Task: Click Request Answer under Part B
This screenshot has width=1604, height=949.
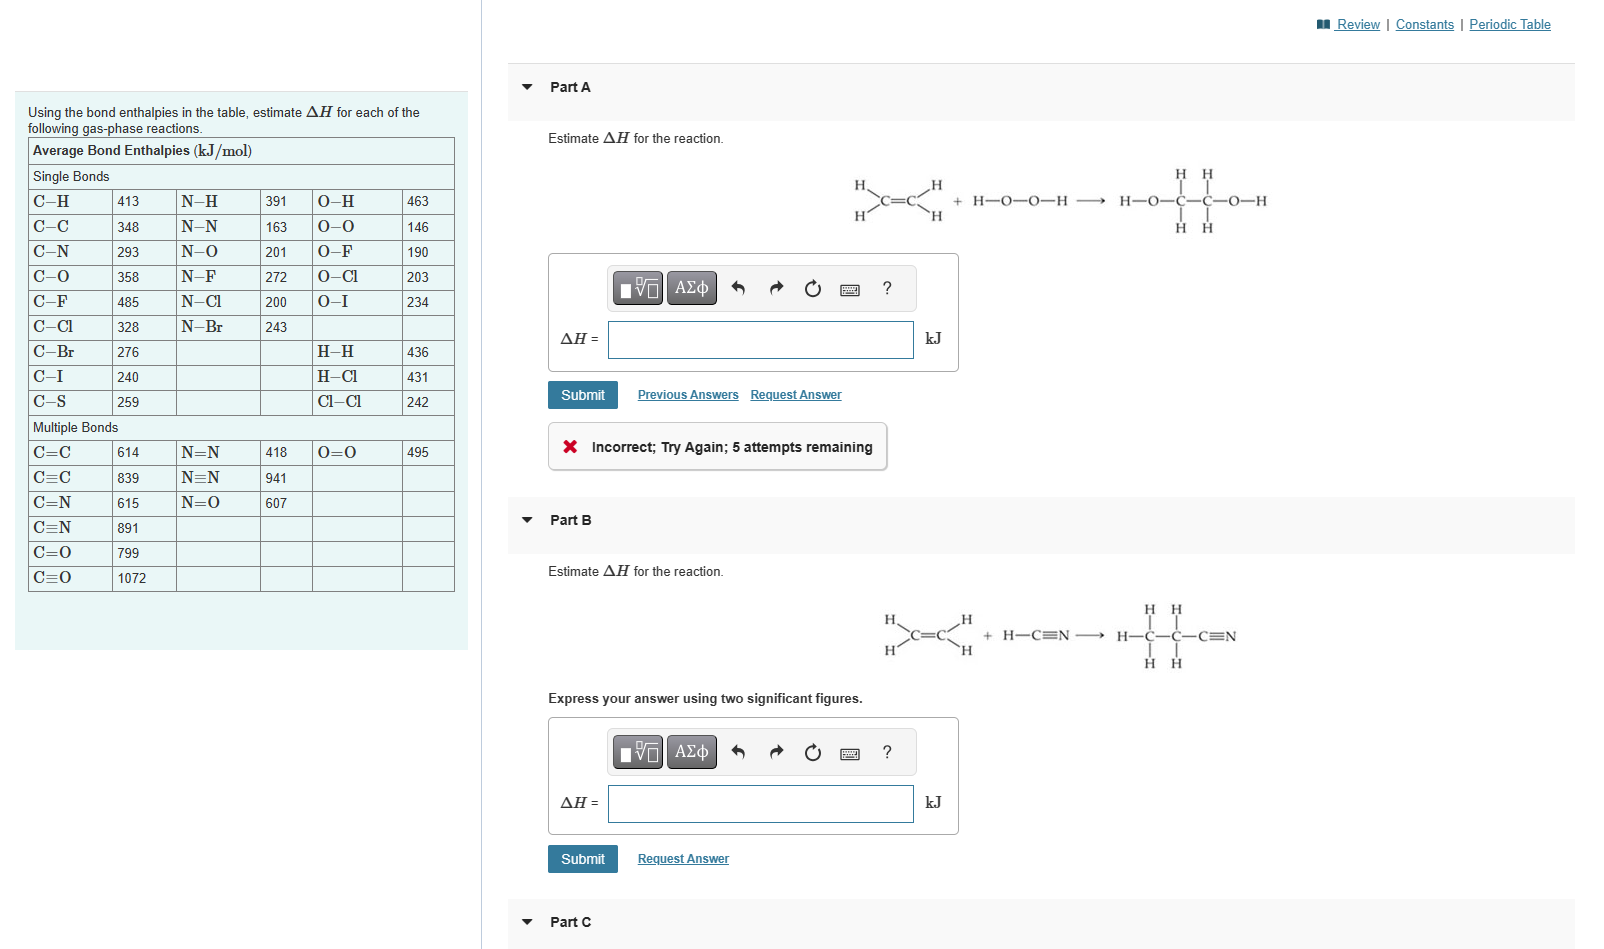Action: (683, 858)
